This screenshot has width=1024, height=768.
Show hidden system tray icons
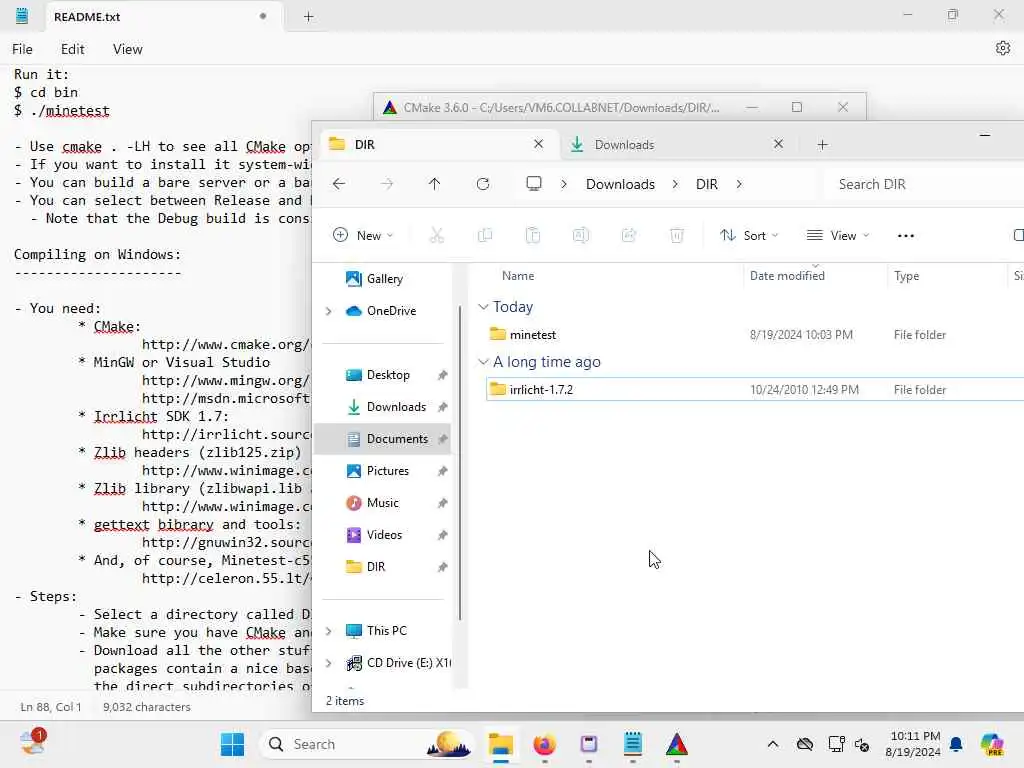point(773,744)
